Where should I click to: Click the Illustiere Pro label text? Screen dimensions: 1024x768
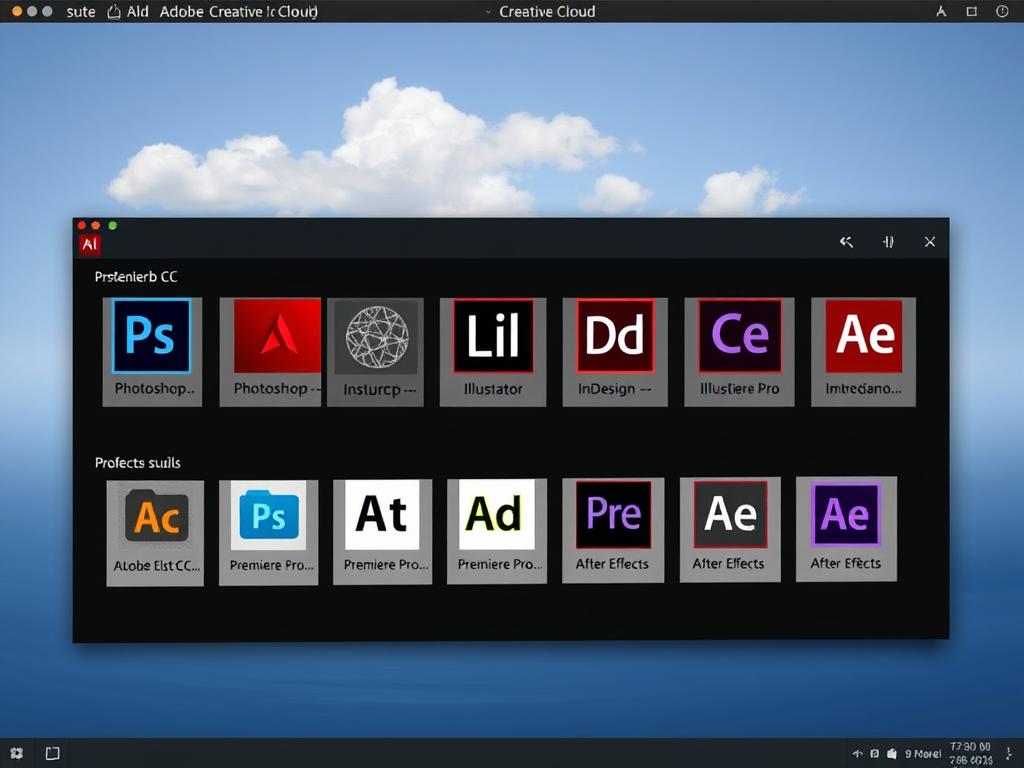click(x=739, y=389)
